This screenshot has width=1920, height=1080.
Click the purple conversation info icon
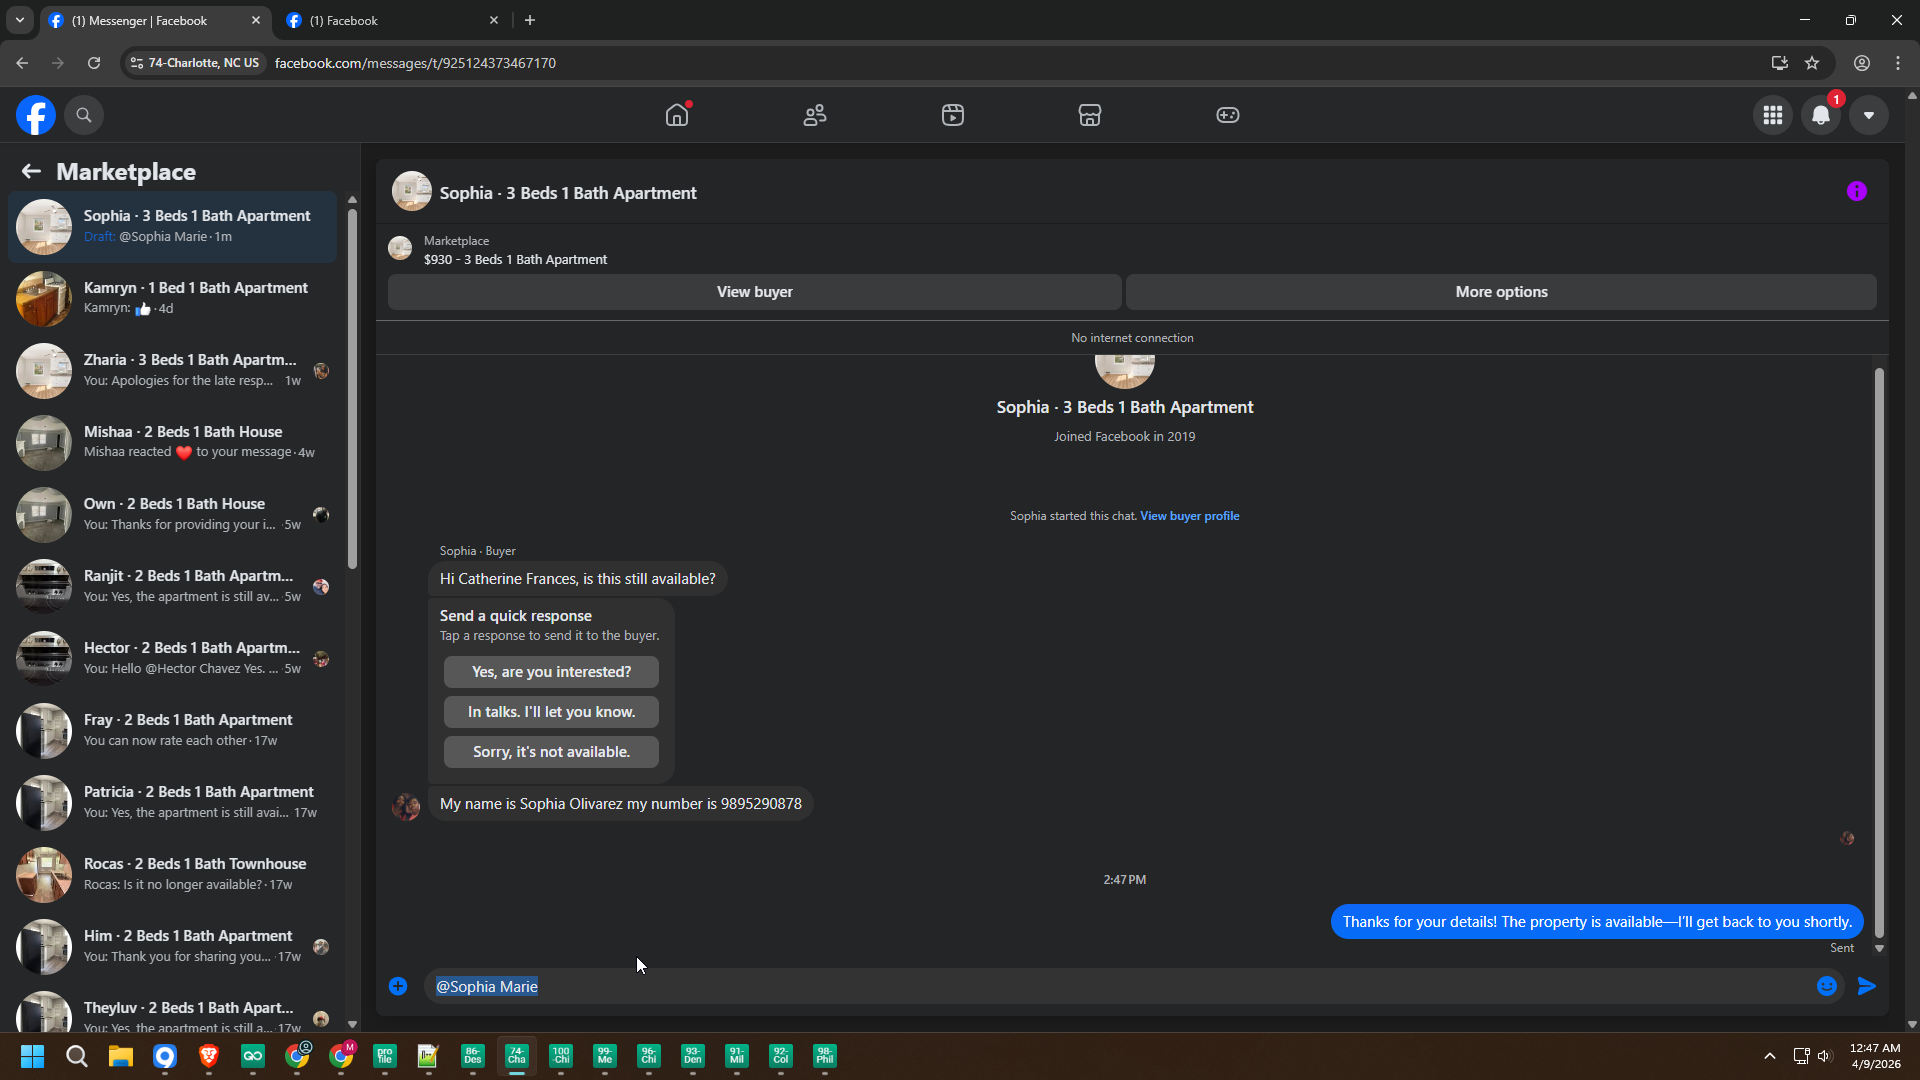coord(1856,191)
